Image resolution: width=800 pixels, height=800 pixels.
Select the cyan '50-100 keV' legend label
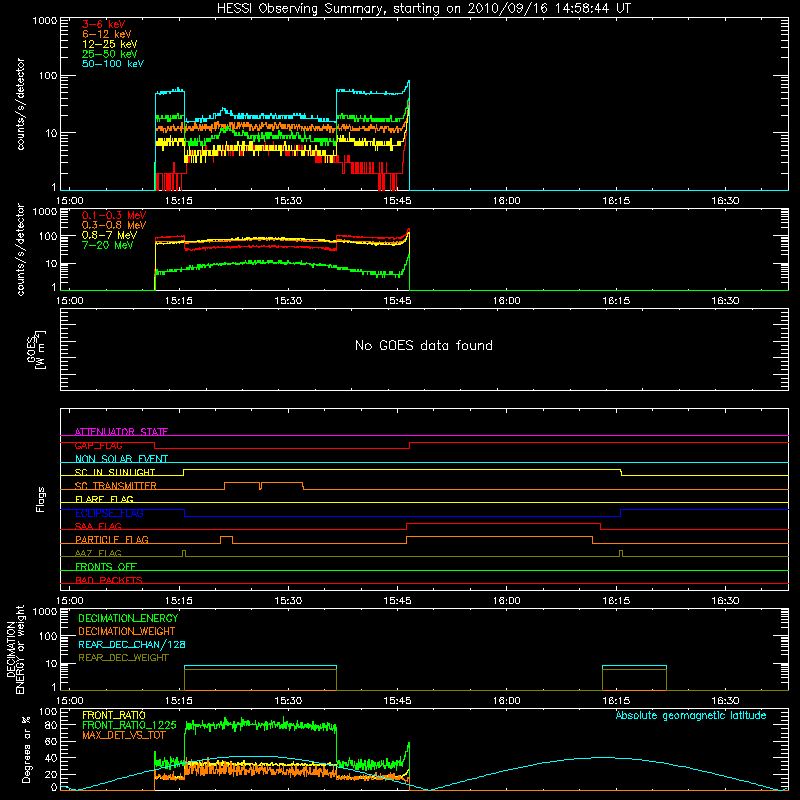[x=113, y=64]
